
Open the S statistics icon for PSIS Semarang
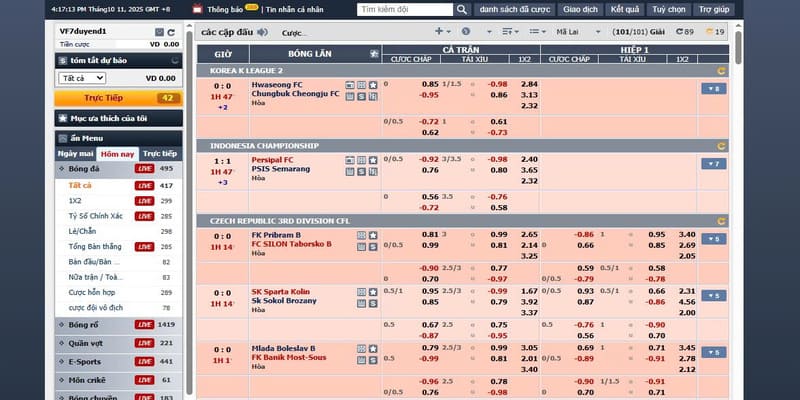point(361,171)
